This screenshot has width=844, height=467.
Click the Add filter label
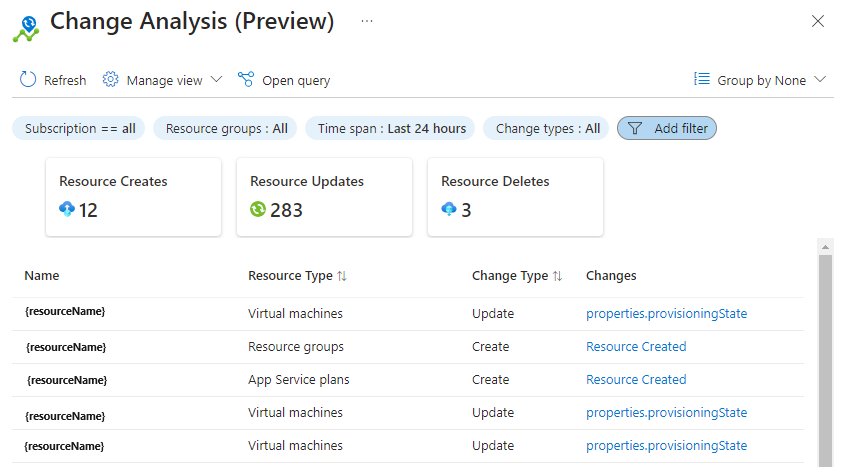coord(681,129)
